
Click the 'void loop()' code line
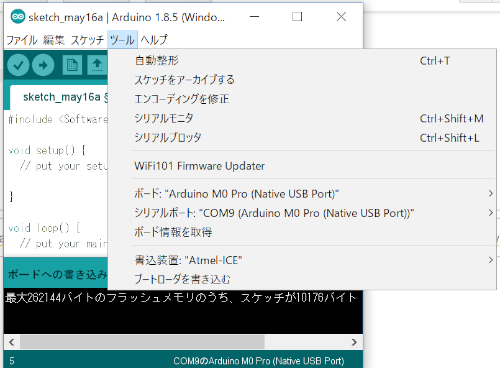[44, 228]
